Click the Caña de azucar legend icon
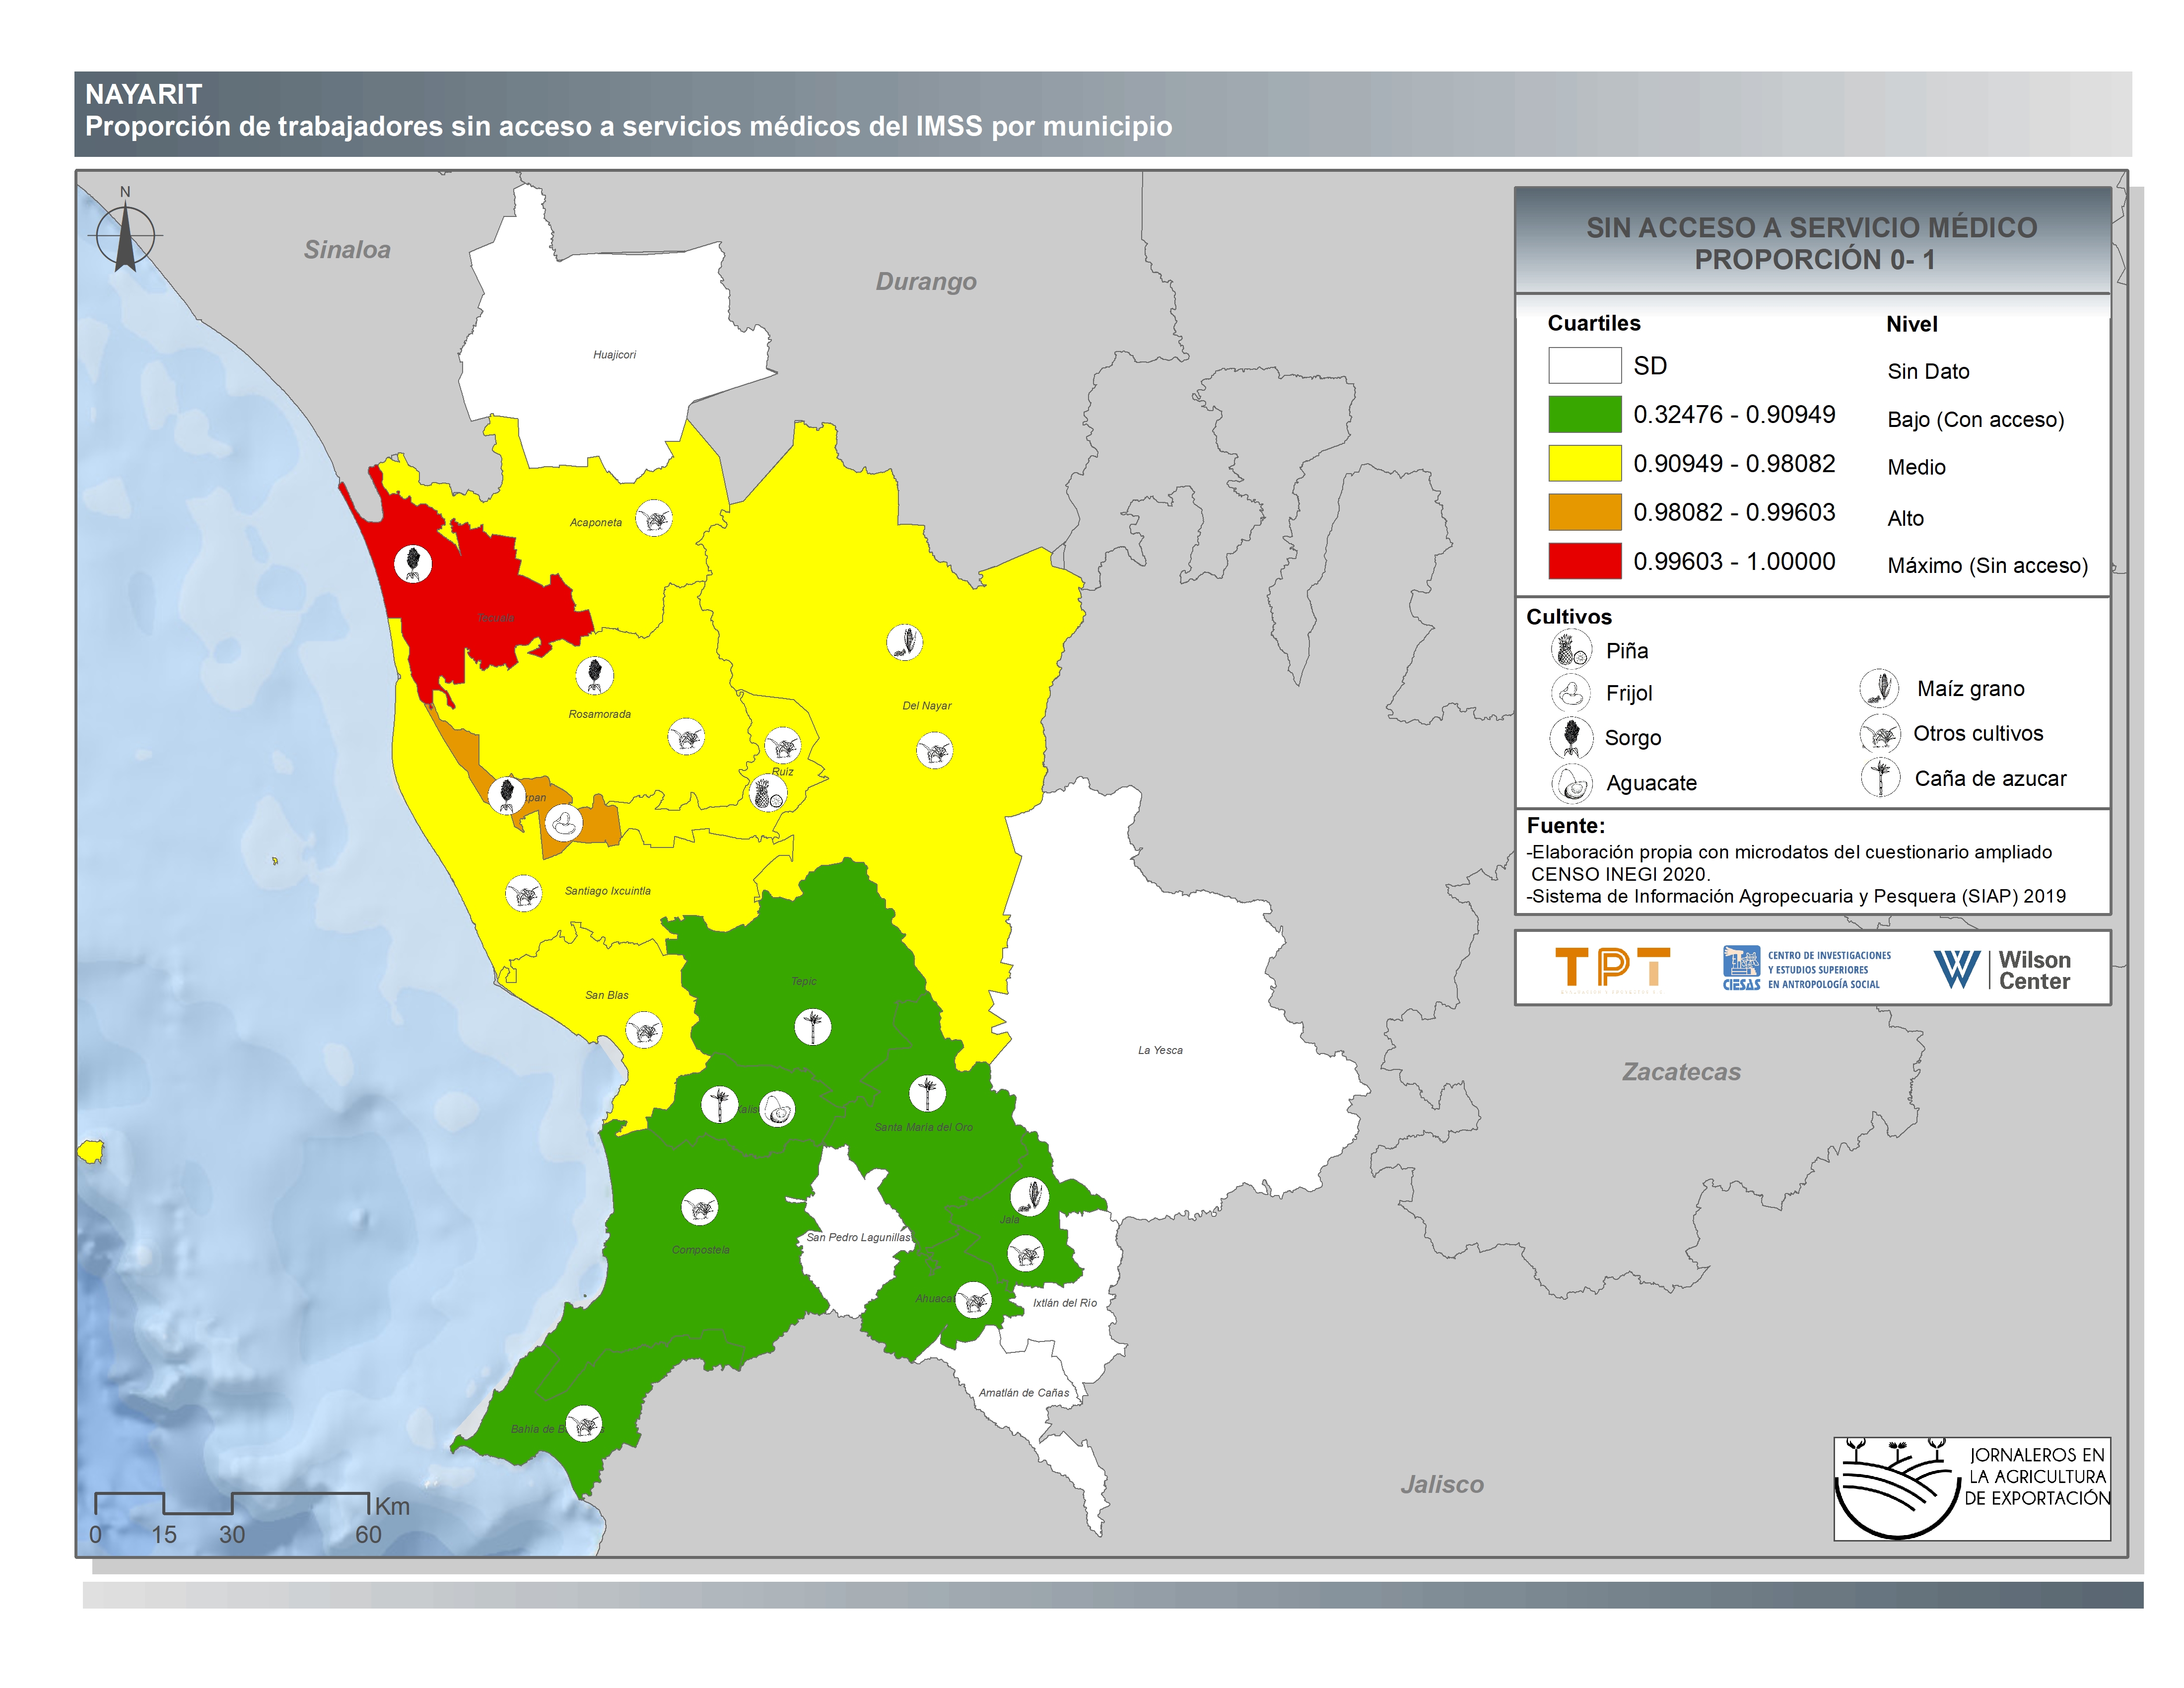Screen dimensions: 2184x1688 click(1880, 777)
